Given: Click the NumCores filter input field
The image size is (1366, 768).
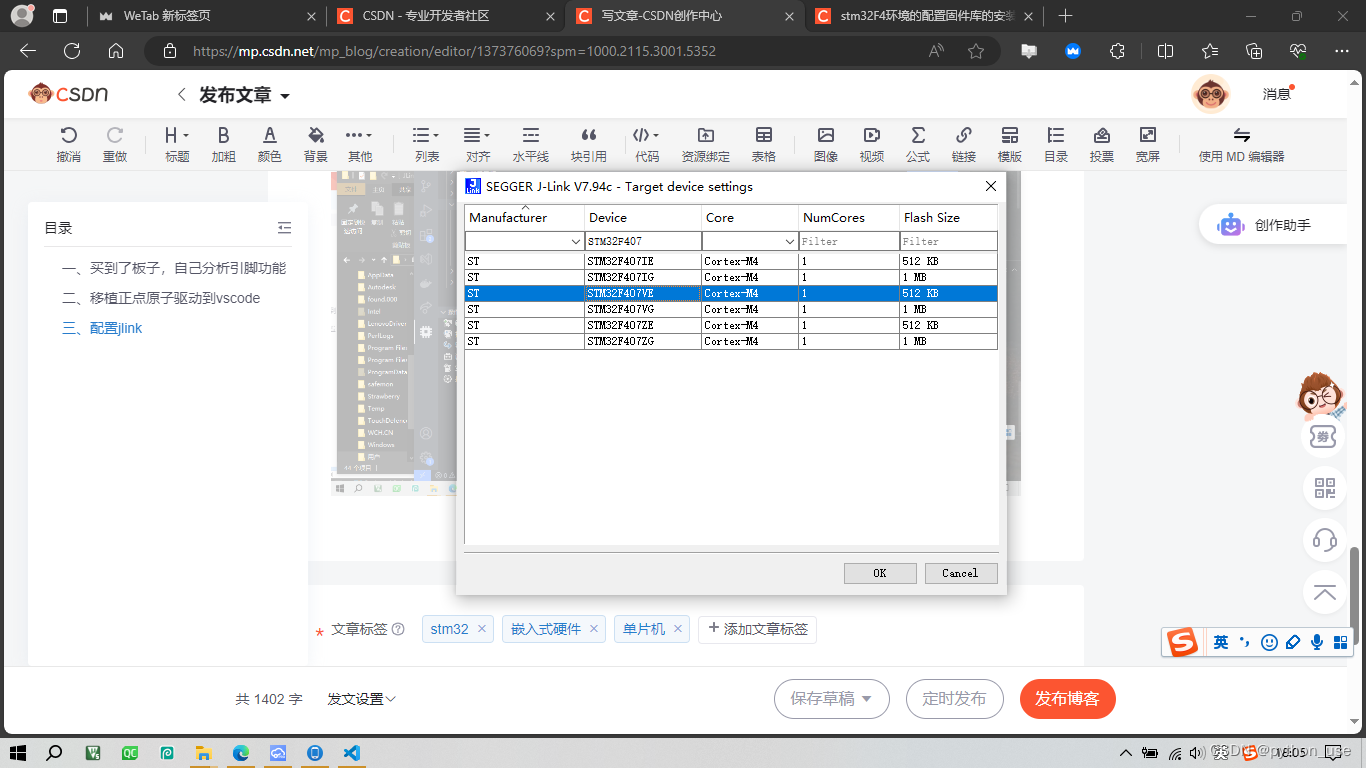Looking at the screenshot, I should point(848,241).
